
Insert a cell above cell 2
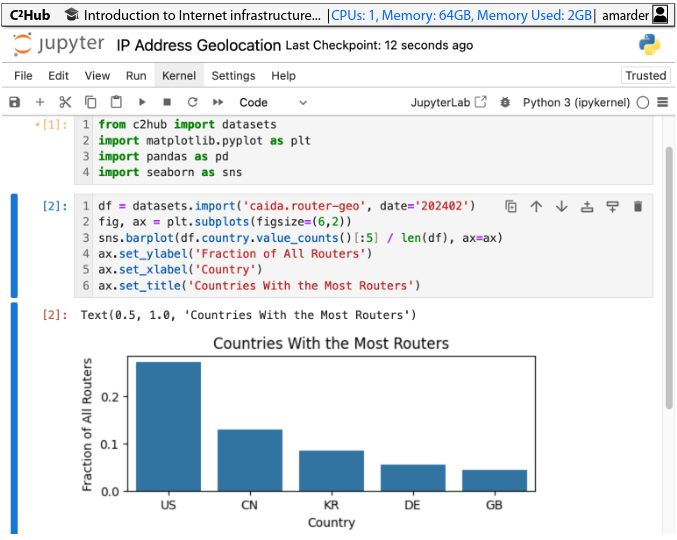point(587,207)
